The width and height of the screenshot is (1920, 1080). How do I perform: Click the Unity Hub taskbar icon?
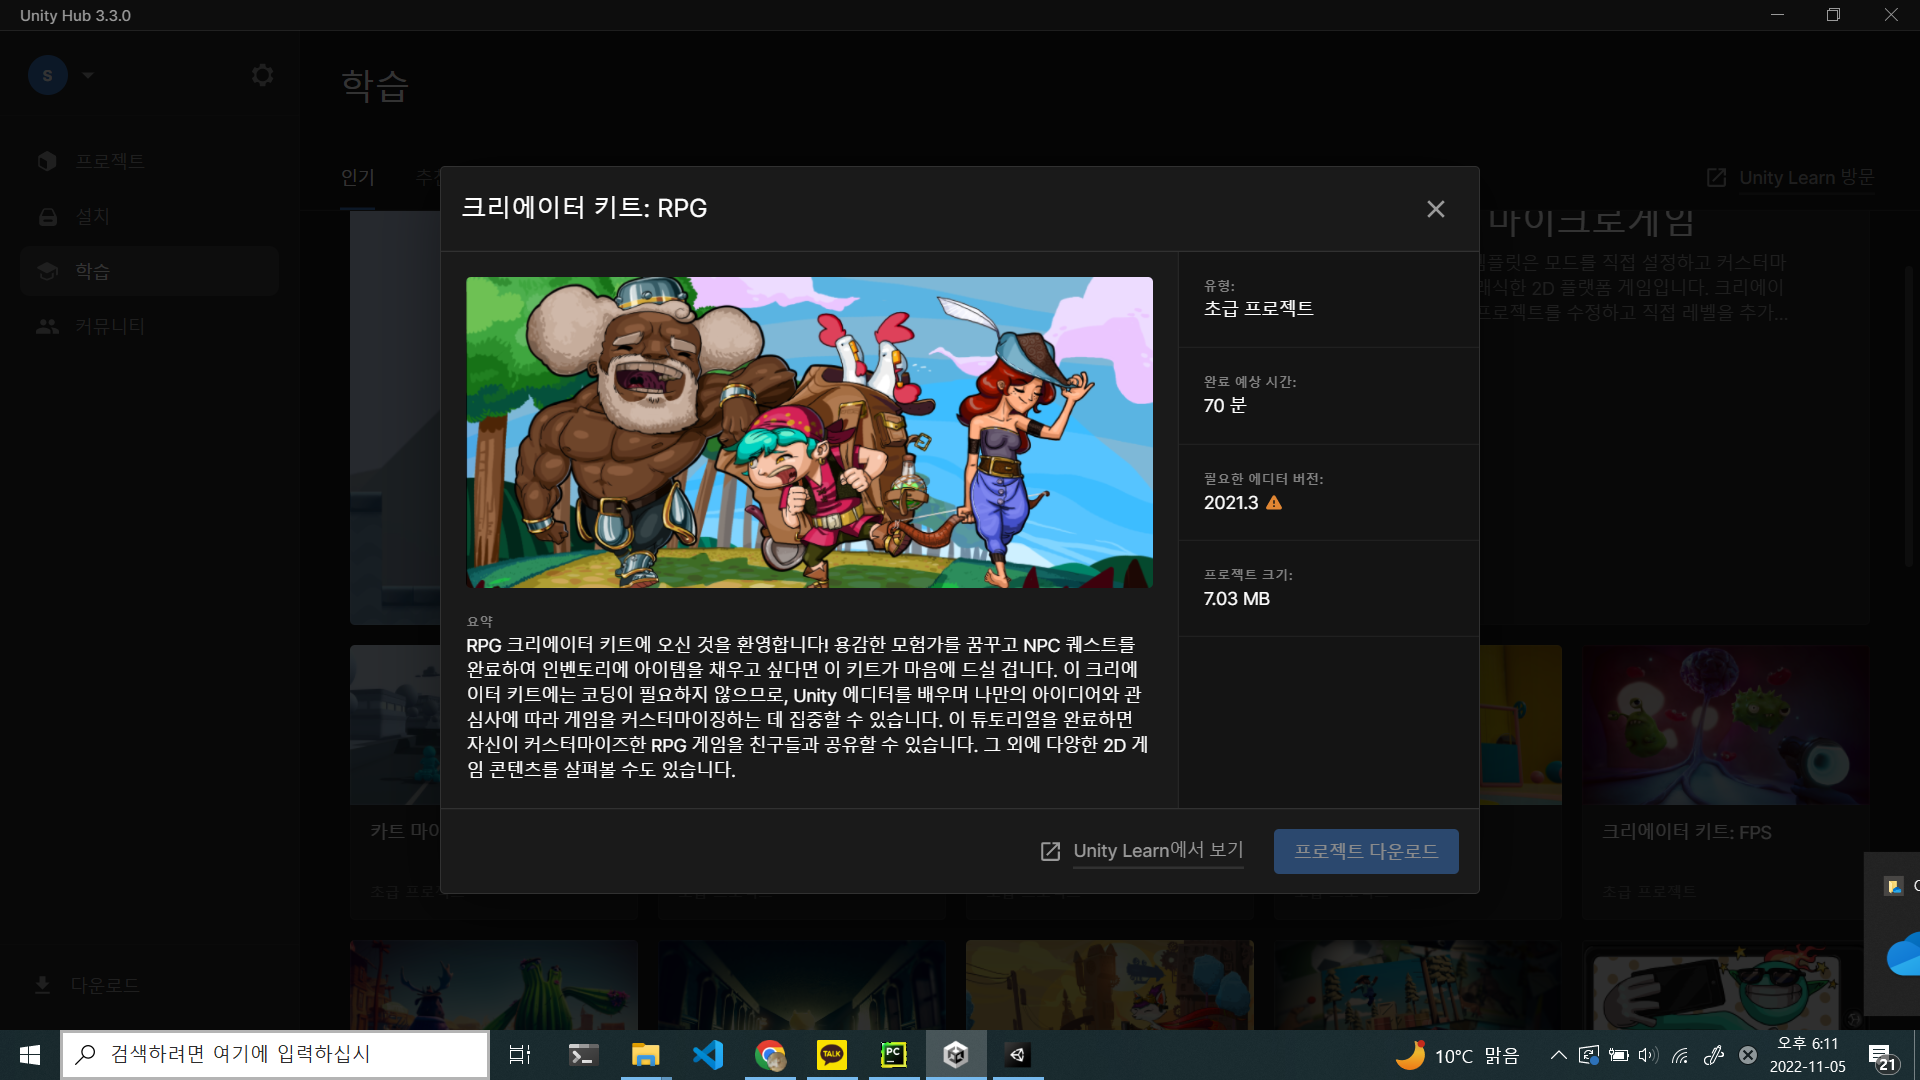tap(956, 1055)
